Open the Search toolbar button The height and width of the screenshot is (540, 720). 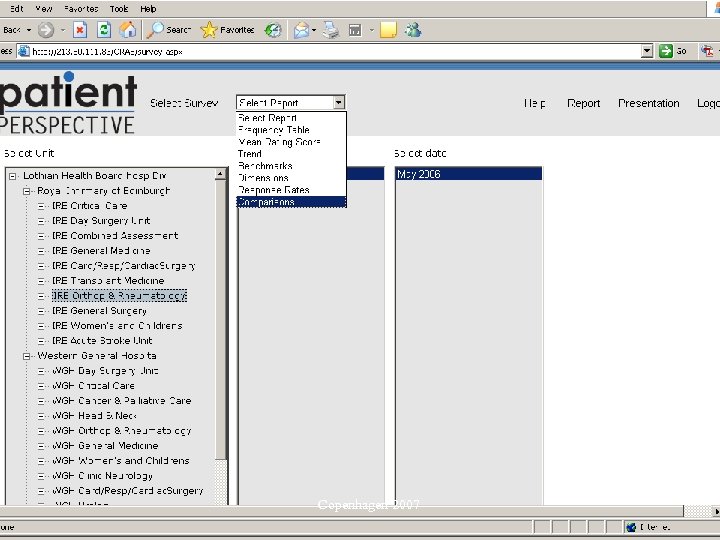point(168,30)
